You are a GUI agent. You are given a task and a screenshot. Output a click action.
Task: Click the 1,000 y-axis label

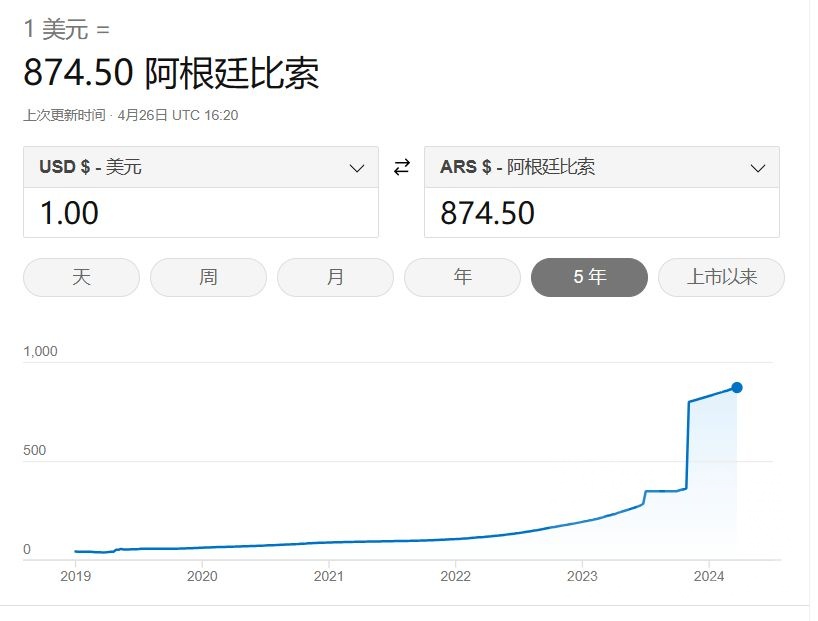pyautogui.click(x=40, y=351)
